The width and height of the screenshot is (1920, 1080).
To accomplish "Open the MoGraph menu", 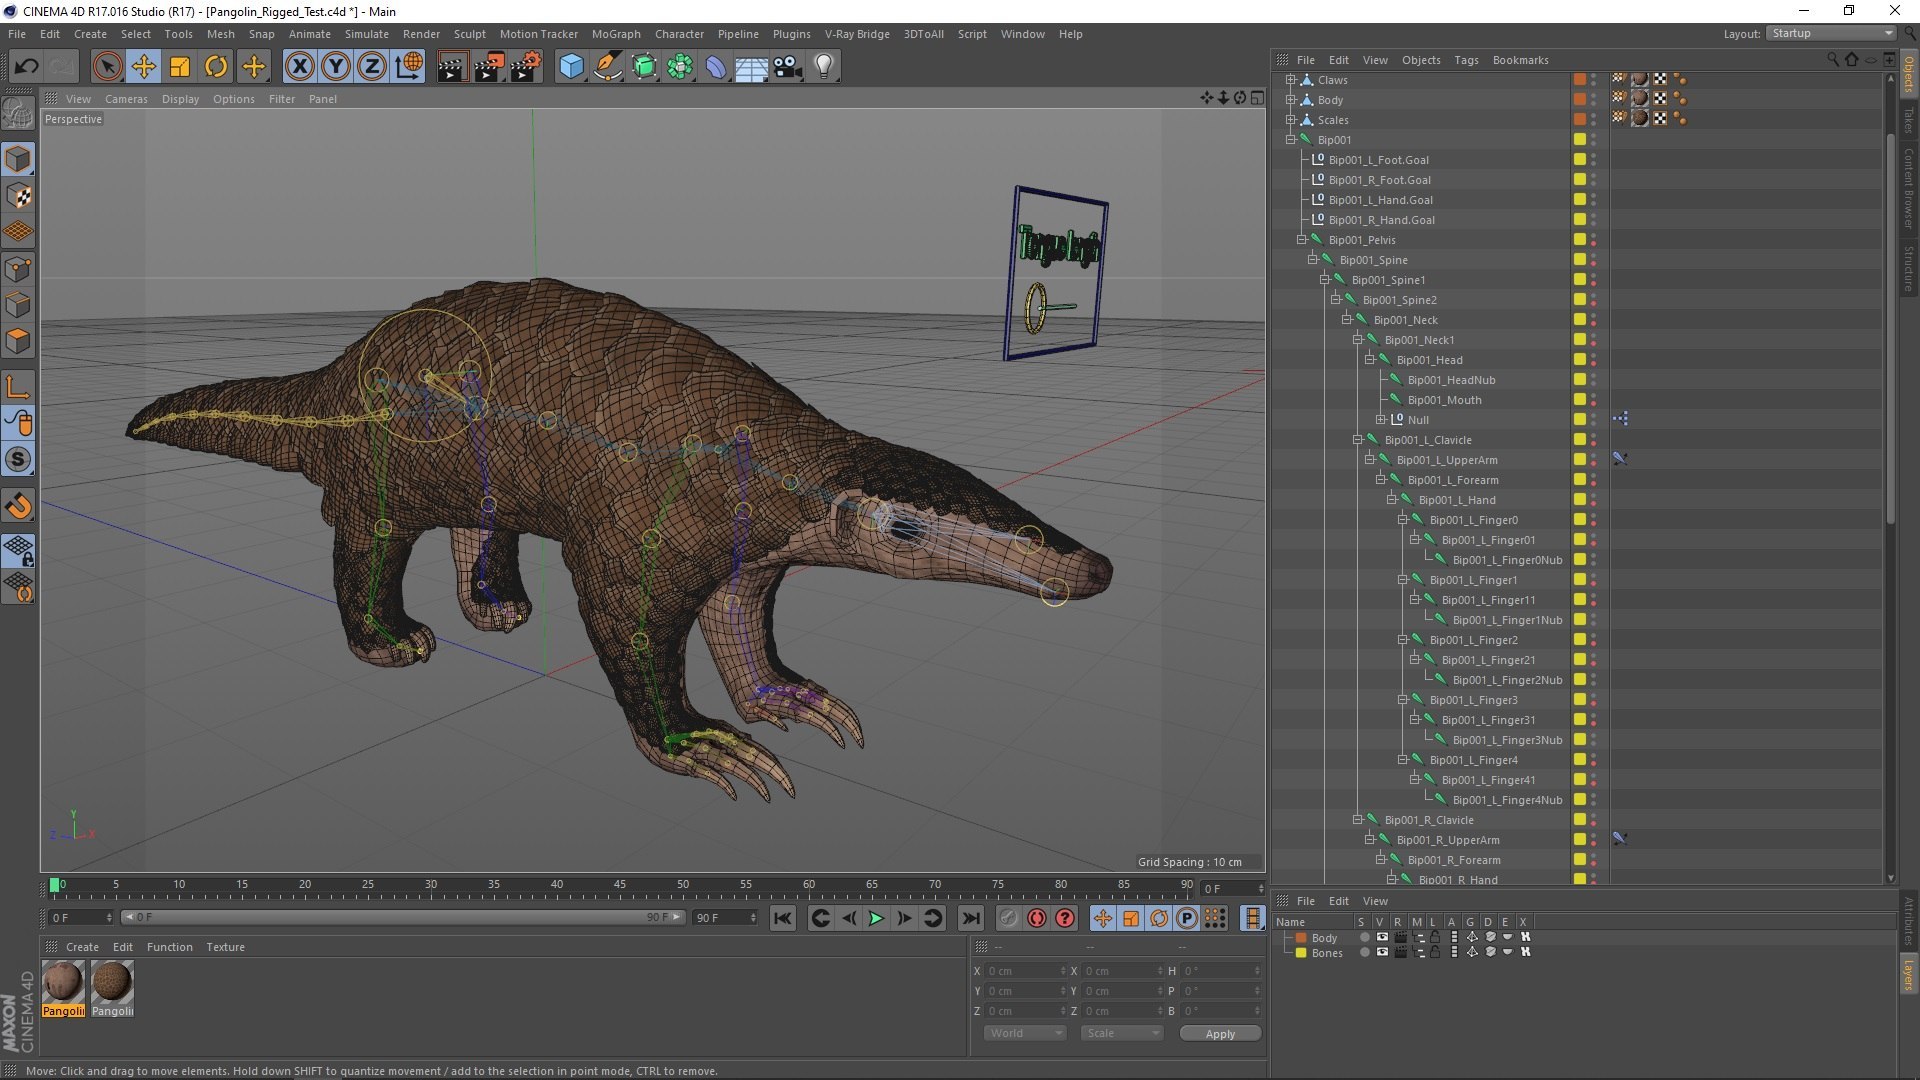I will click(x=616, y=34).
